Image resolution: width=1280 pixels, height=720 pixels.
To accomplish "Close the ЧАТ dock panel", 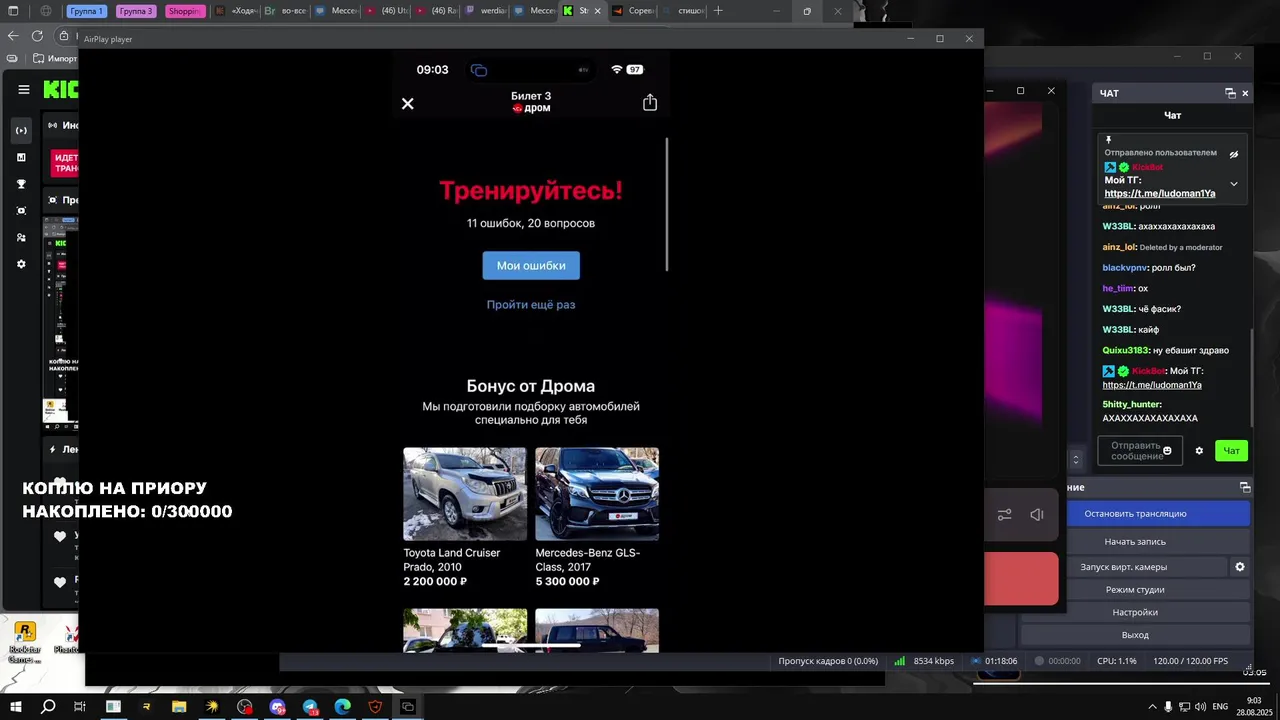I will tap(1245, 93).
